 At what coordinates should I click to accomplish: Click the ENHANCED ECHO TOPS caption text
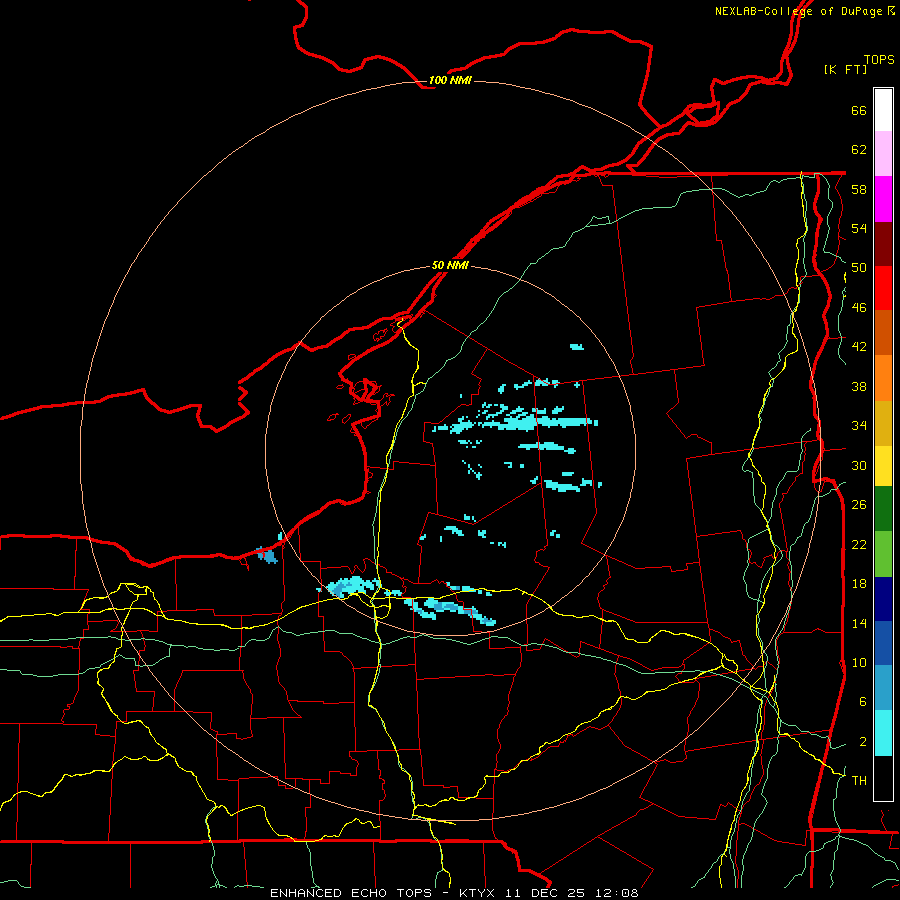pos(350,893)
